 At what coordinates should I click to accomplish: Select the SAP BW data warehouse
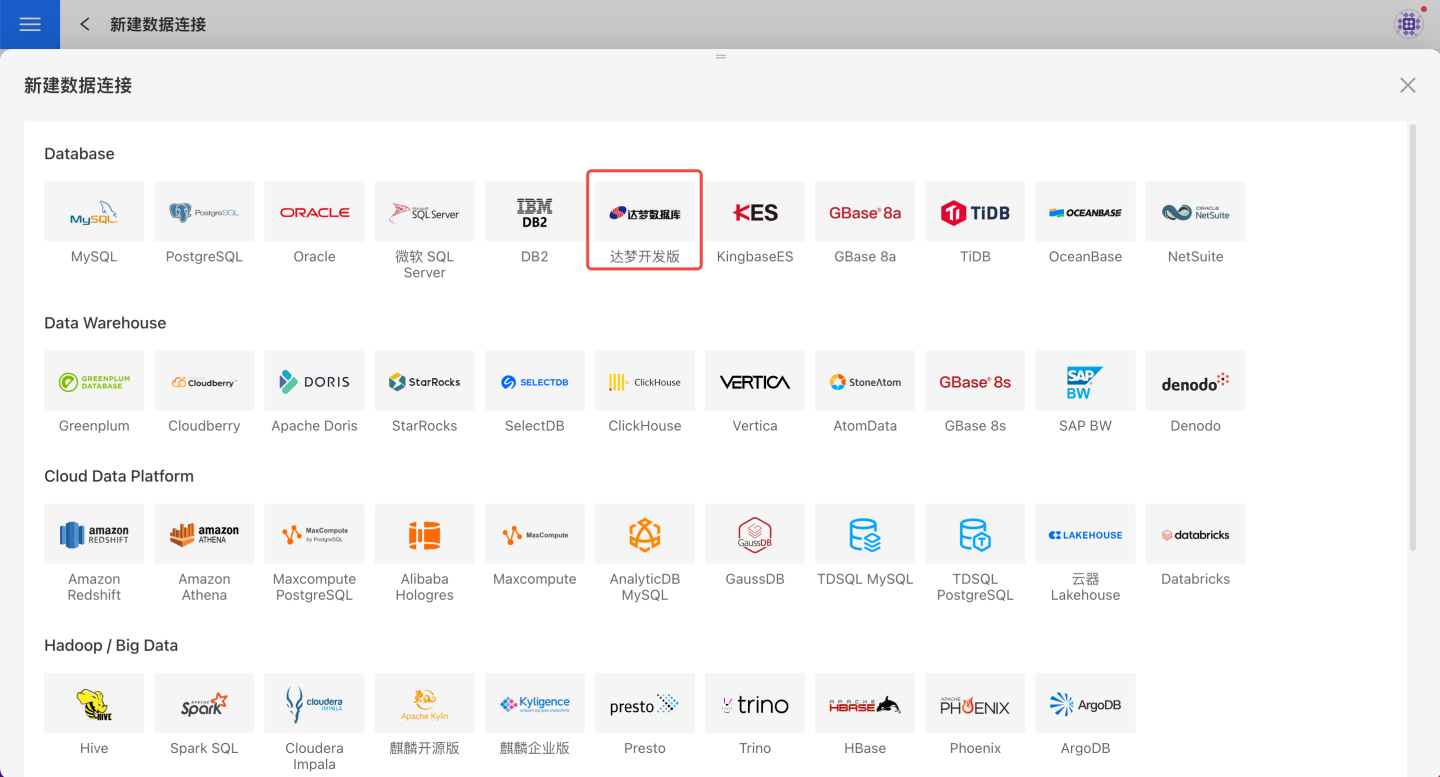click(1085, 381)
